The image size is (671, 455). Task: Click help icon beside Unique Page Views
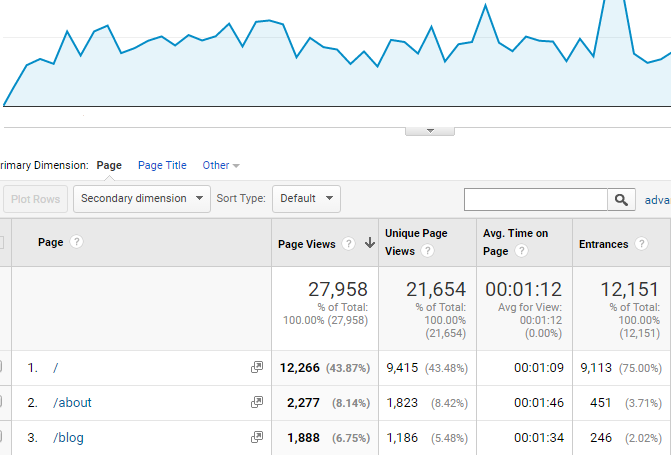click(x=427, y=251)
